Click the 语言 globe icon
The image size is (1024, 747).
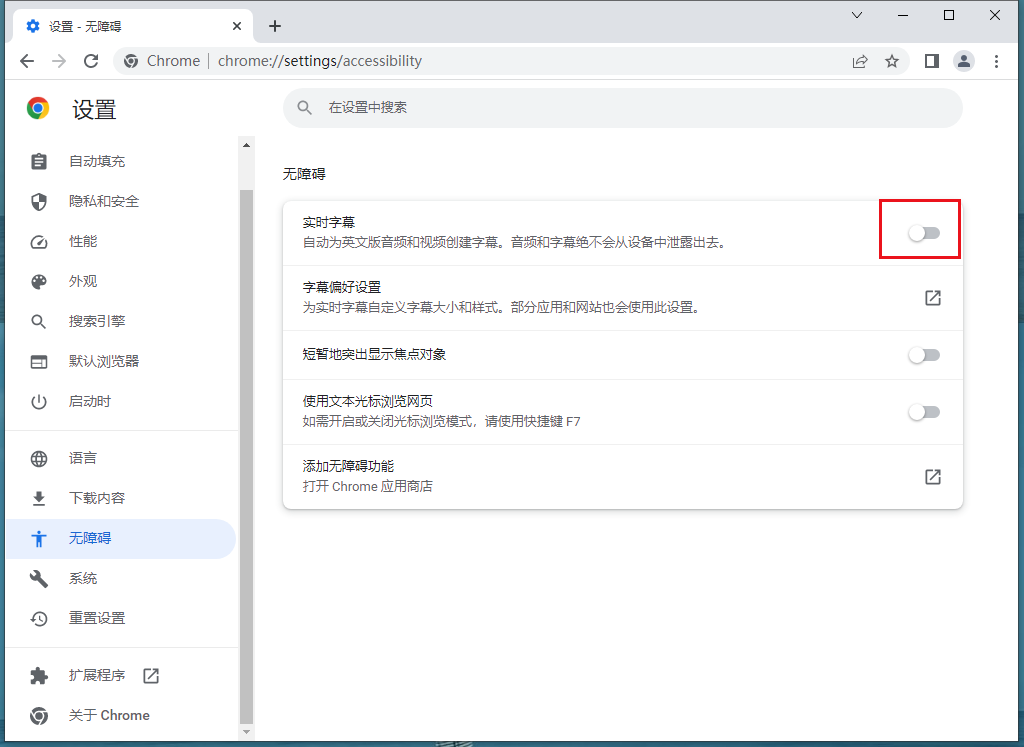click(39, 458)
